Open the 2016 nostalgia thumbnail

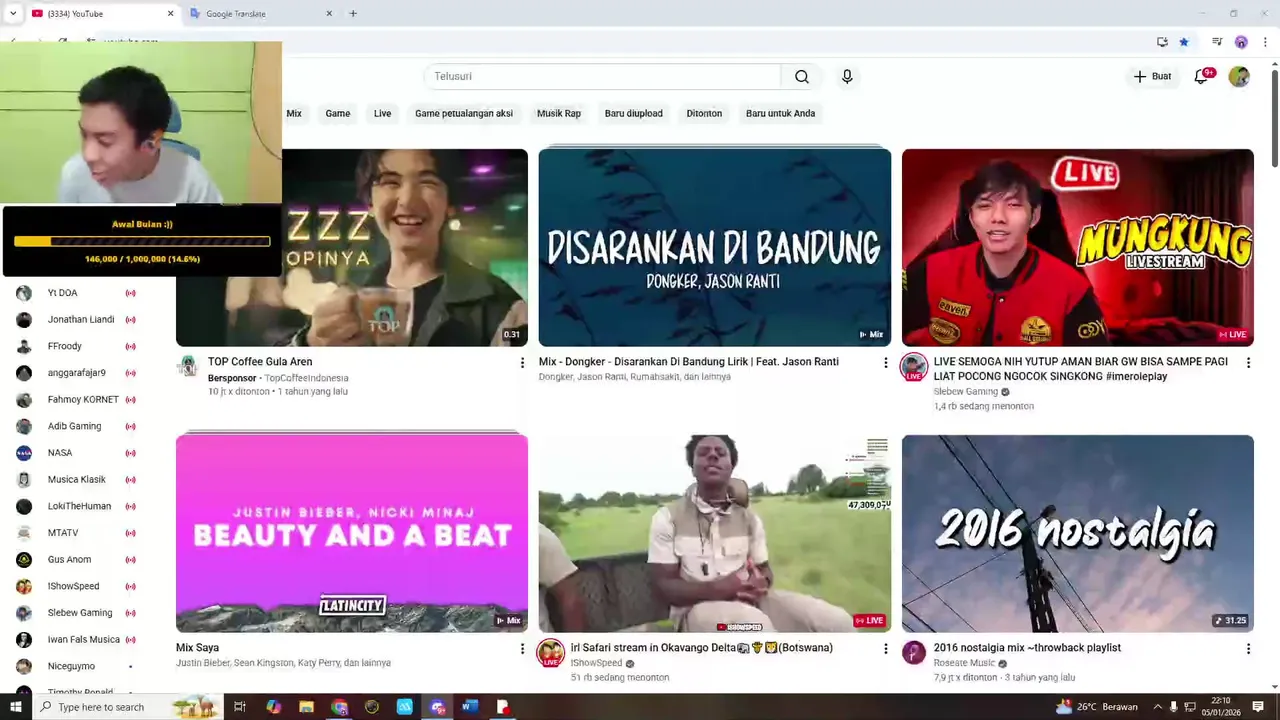pyautogui.click(x=1078, y=534)
